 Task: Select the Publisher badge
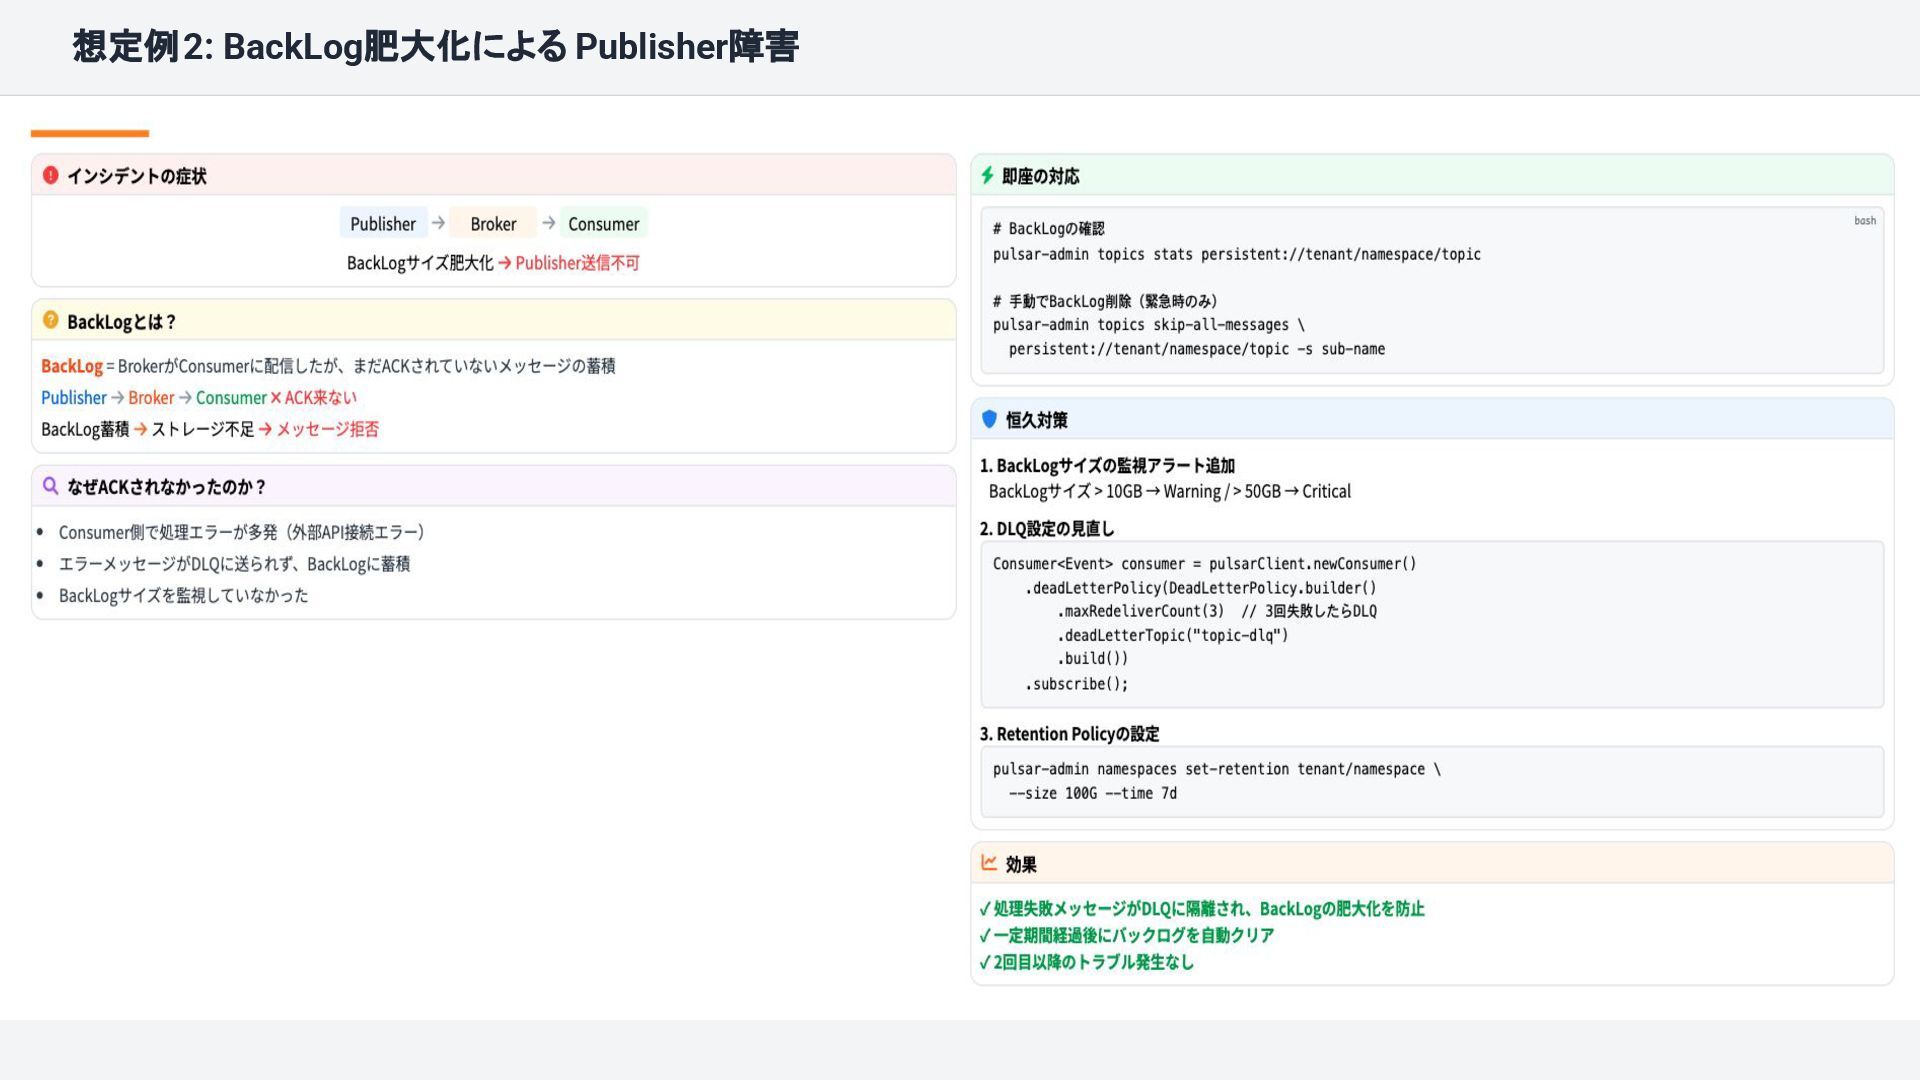[383, 223]
